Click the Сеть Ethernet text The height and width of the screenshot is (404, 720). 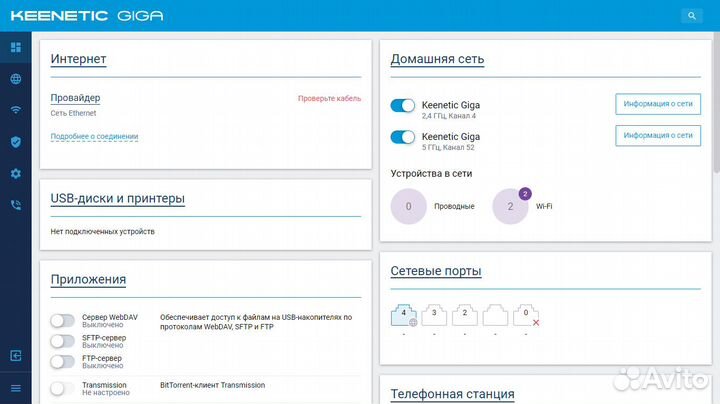[73, 113]
